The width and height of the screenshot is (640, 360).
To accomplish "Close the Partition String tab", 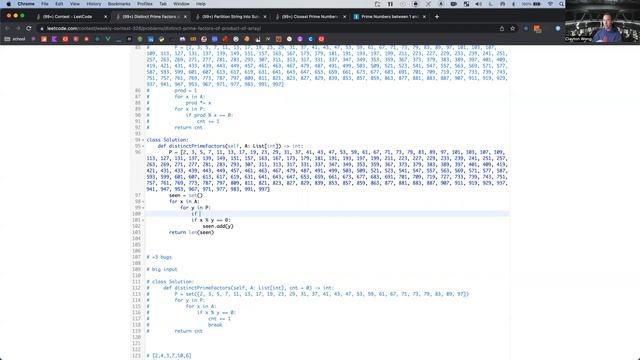I will tap(265, 17).
